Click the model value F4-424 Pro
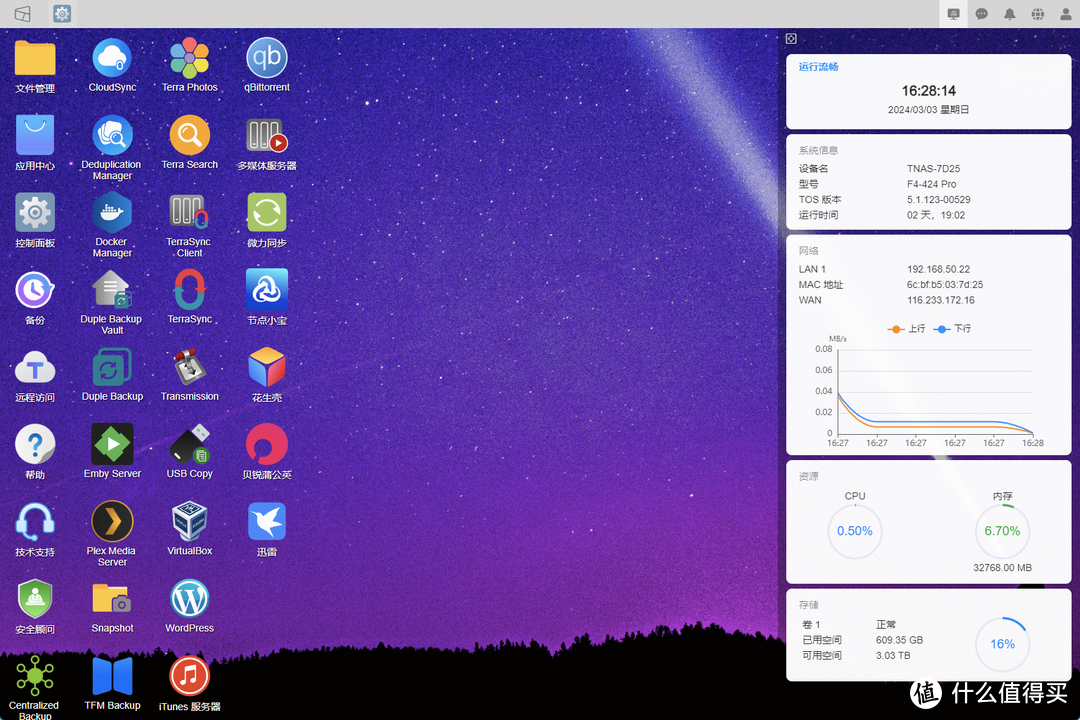This screenshot has width=1080, height=720. click(x=931, y=184)
